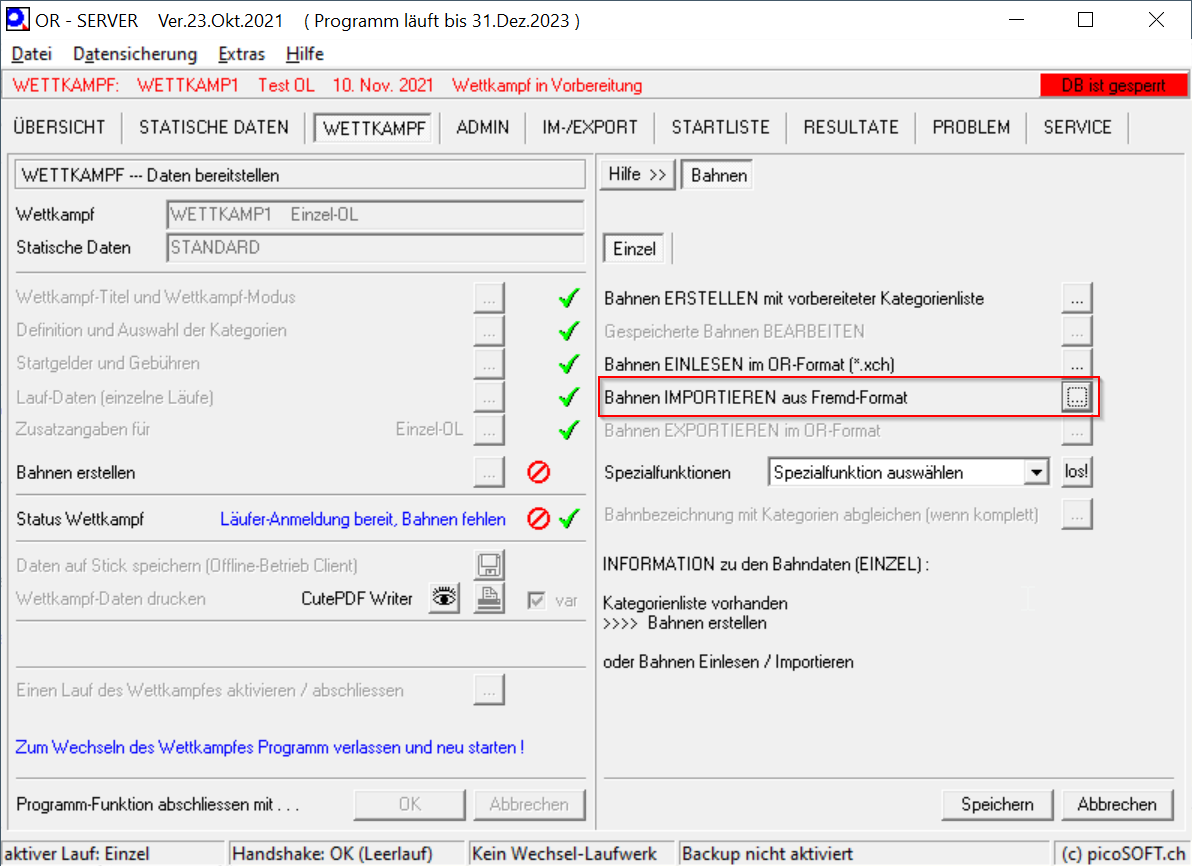Select the Einzel sub-tab
Screen dimensions: 1192x866
click(634, 249)
